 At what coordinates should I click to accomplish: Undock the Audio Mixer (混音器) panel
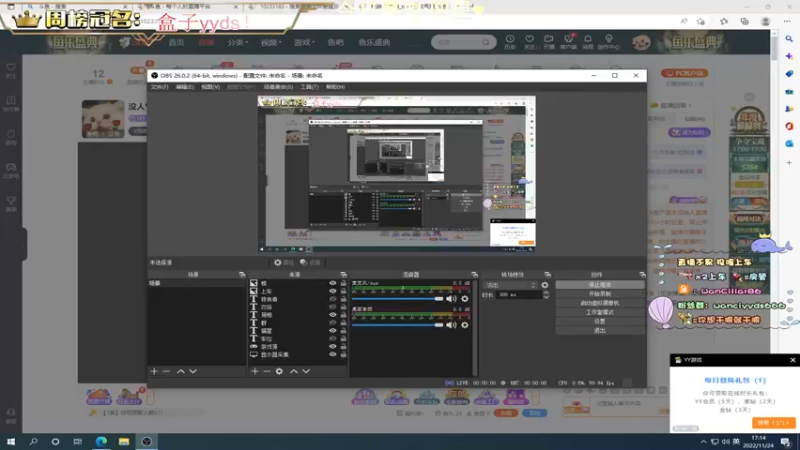(474, 274)
